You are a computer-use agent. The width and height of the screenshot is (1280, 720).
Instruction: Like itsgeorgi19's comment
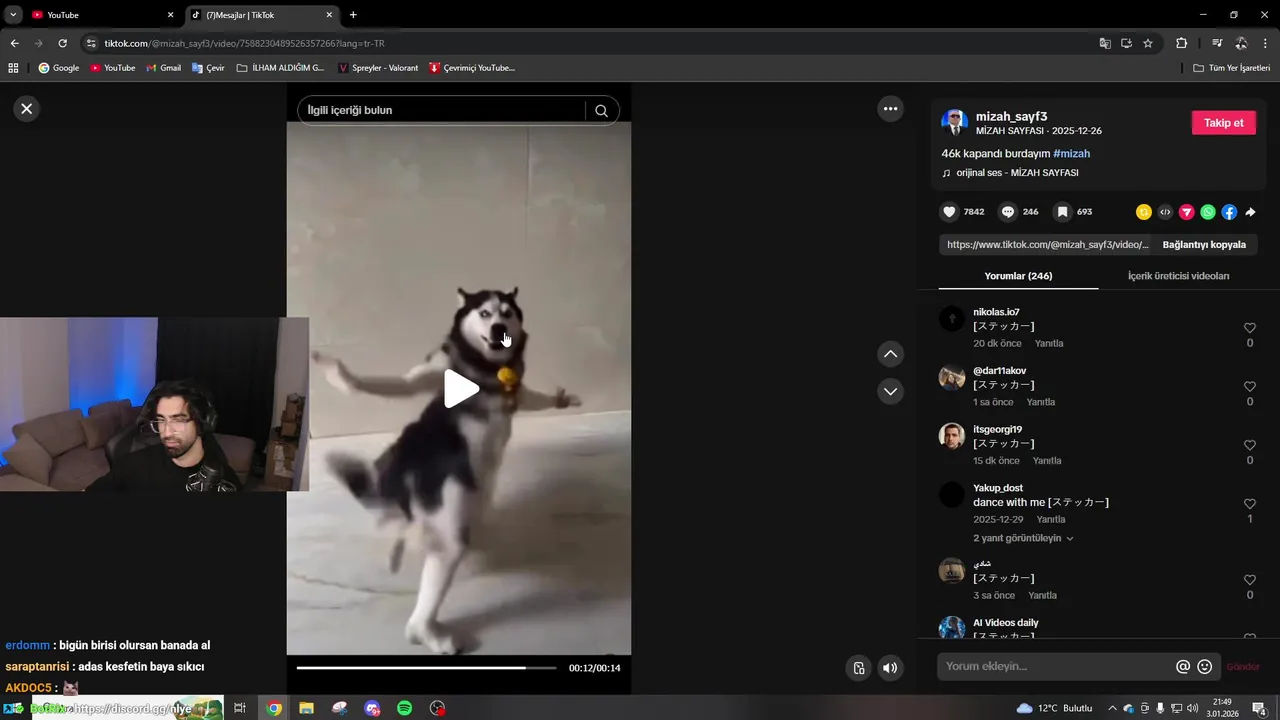coord(1249,445)
